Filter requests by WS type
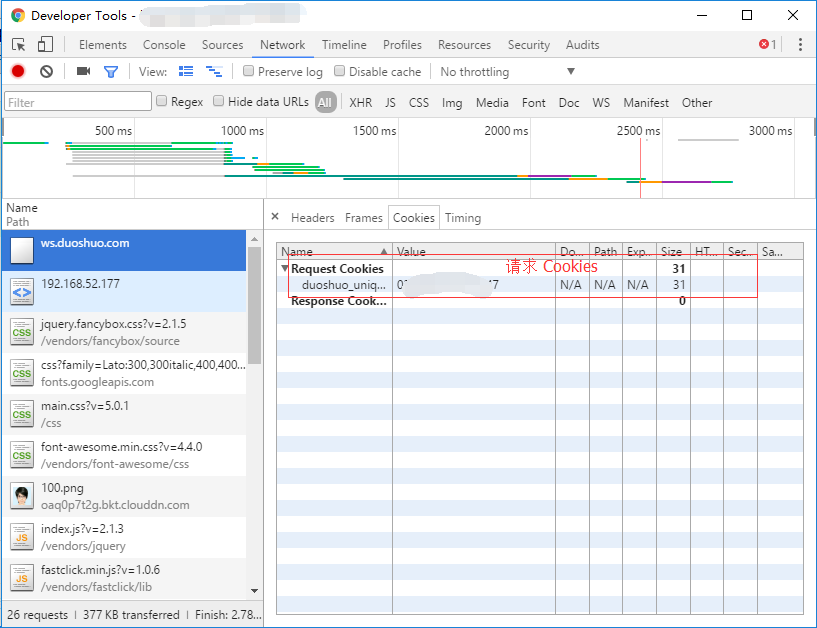The height and width of the screenshot is (628, 817). click(x=601, y=103)
